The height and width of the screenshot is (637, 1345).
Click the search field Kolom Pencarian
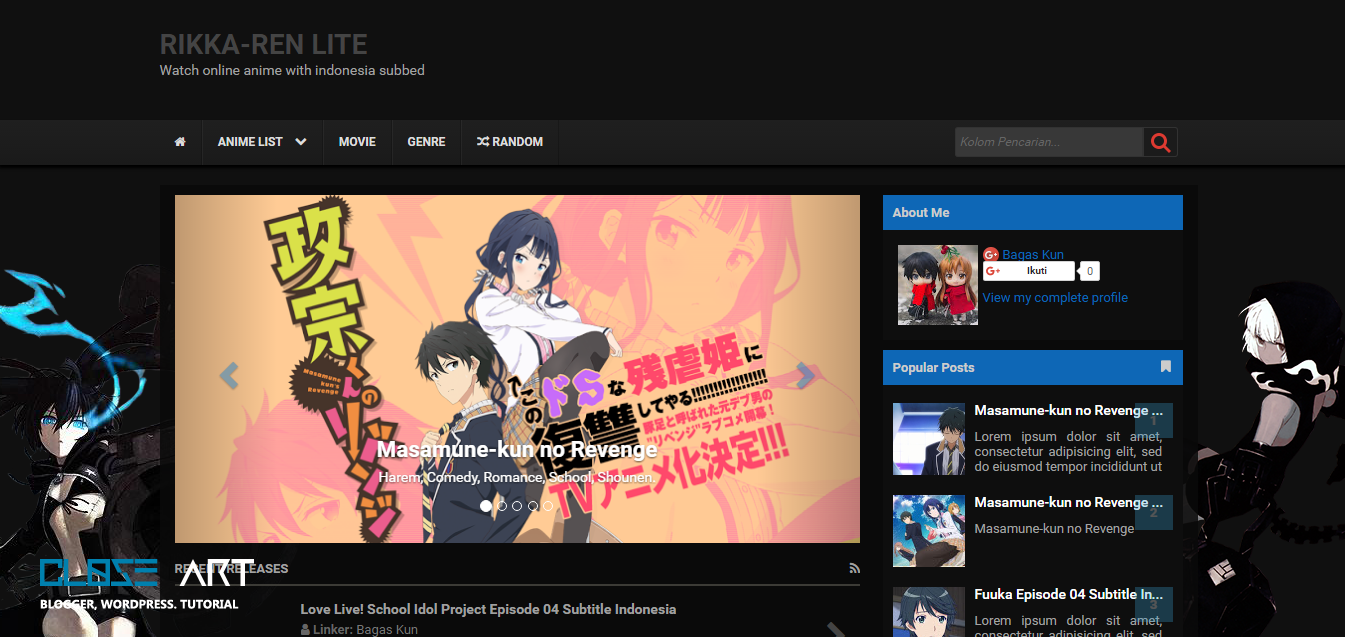(x=1049, y=142)
